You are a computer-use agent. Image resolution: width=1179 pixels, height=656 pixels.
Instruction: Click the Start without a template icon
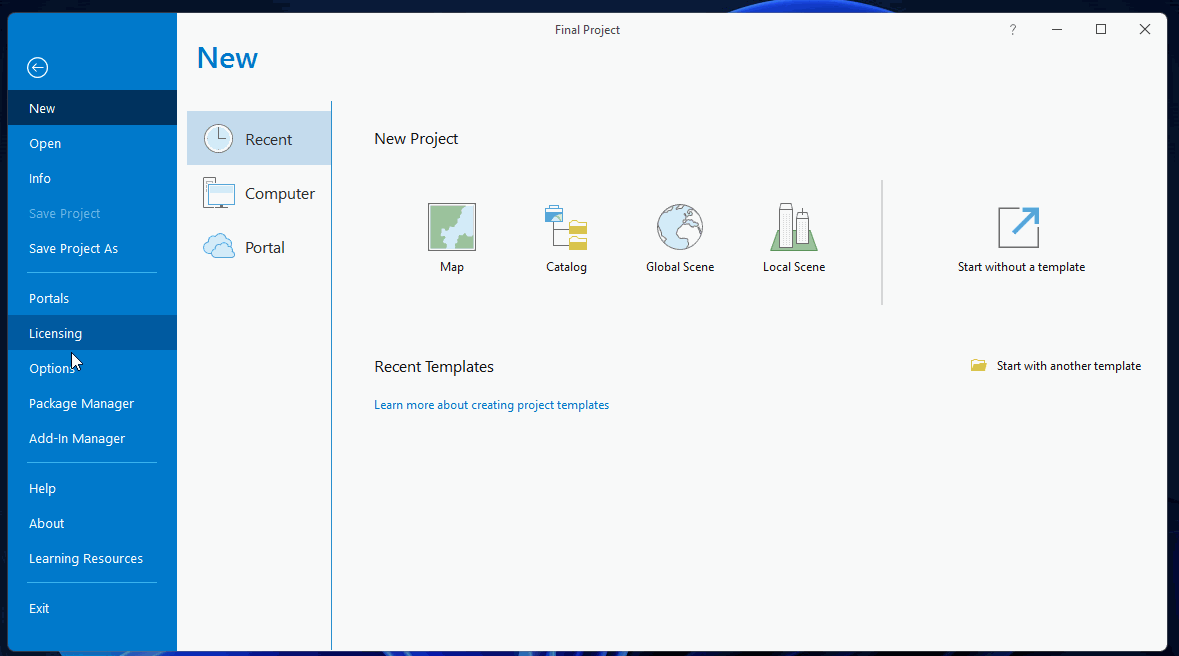coord(1019,228)
